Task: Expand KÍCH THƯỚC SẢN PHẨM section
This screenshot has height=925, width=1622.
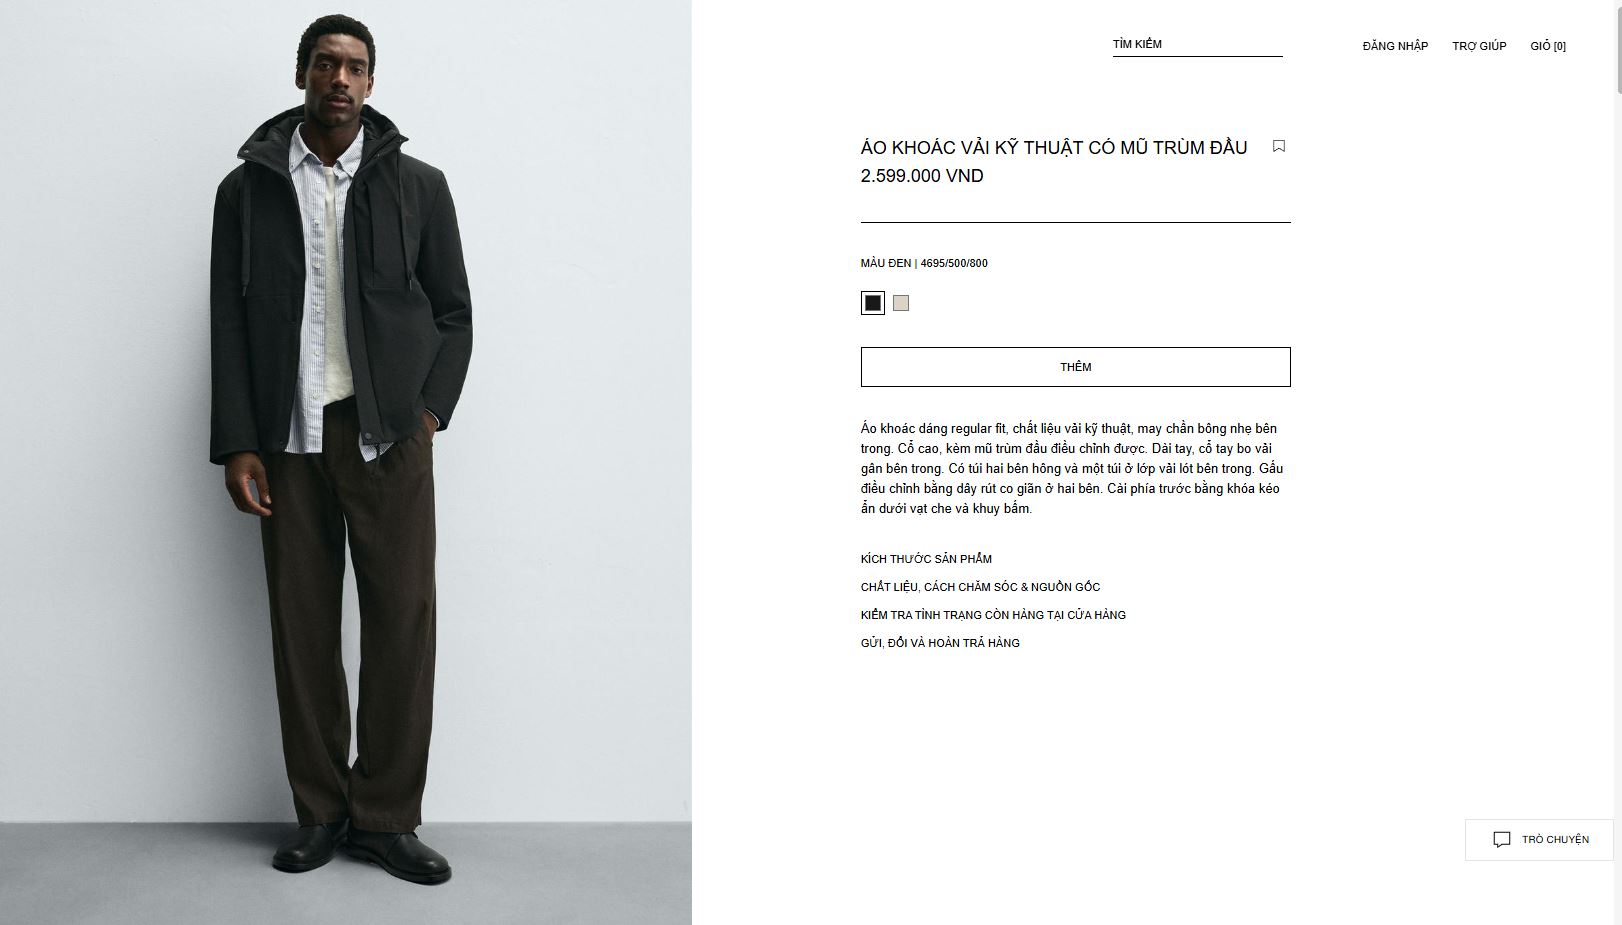Action: coord(926,559)
